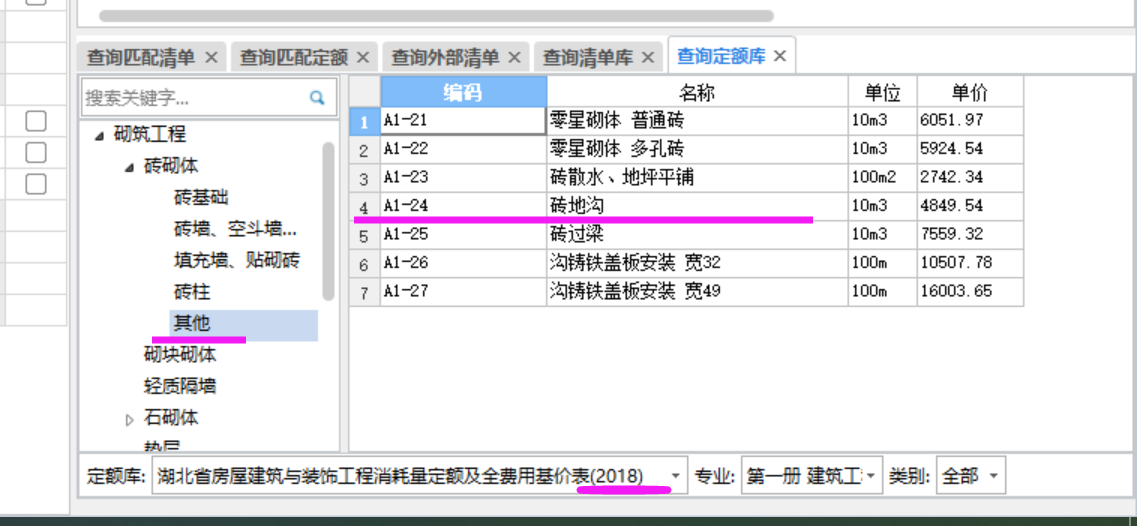
Task: Click code cell A1-21
Action: (x=463, y=121)
